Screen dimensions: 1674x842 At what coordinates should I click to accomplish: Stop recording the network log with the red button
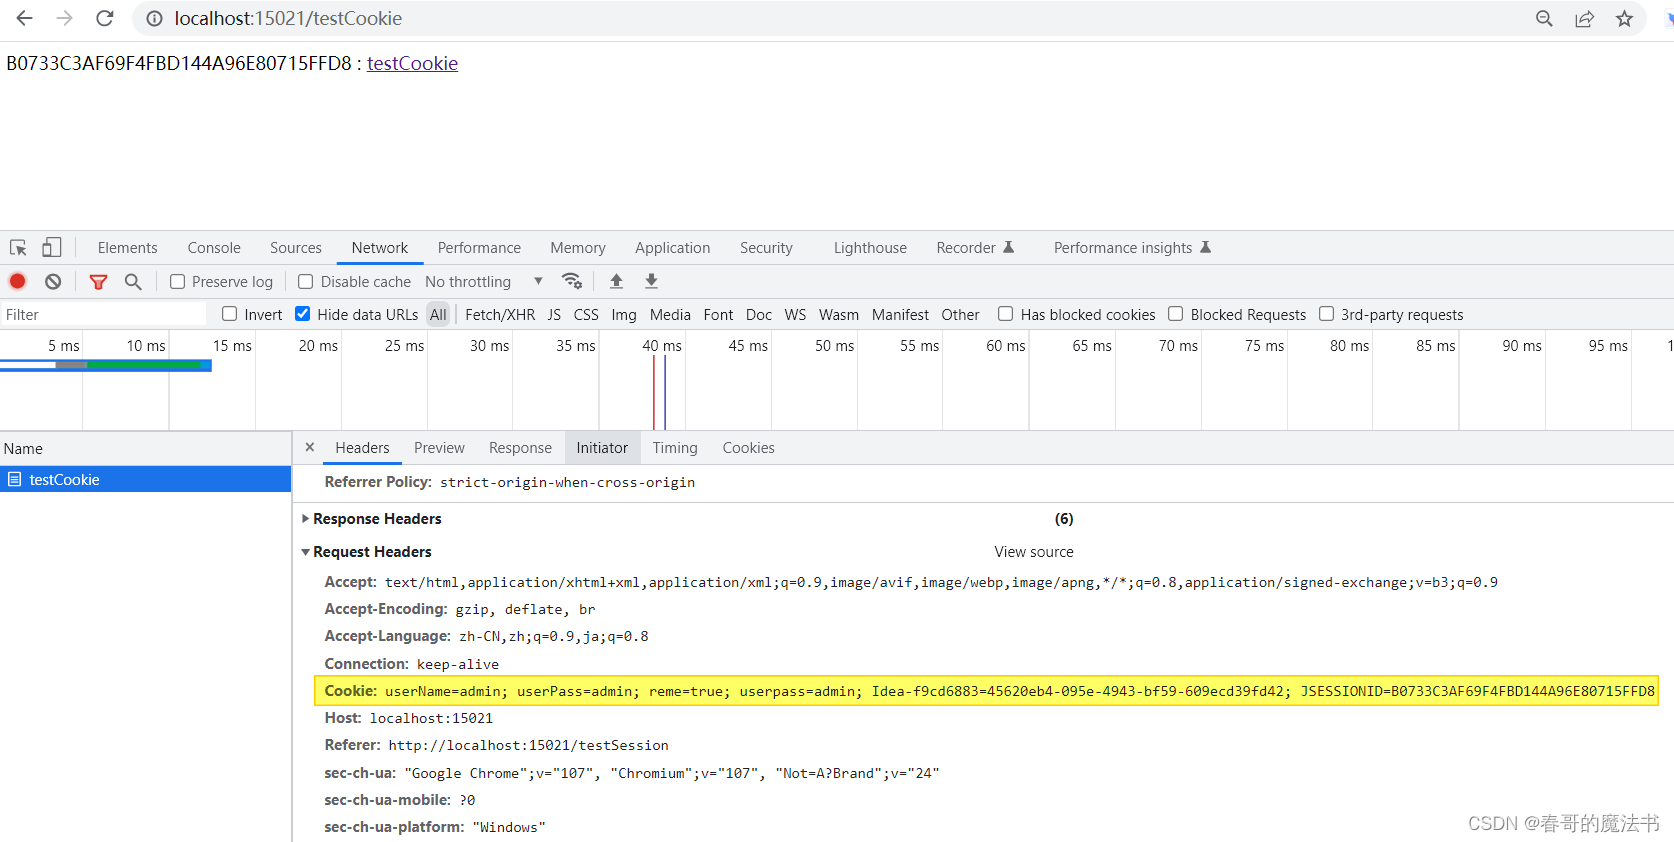click(x=18, y=281)
